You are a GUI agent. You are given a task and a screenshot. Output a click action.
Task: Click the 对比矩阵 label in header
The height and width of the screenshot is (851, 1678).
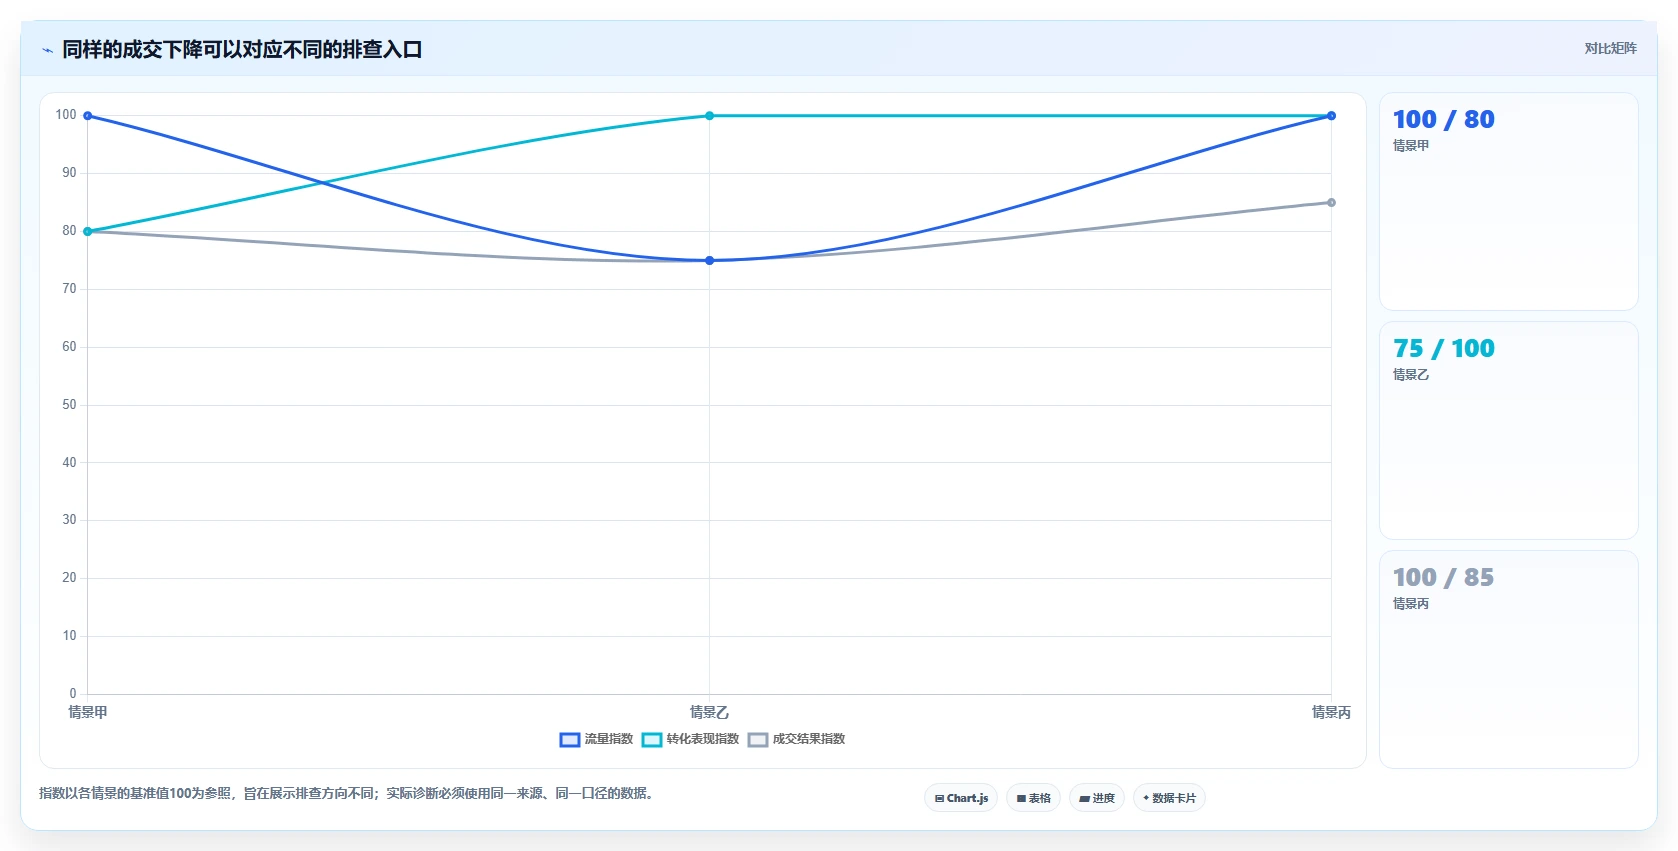coord(1610,48)
